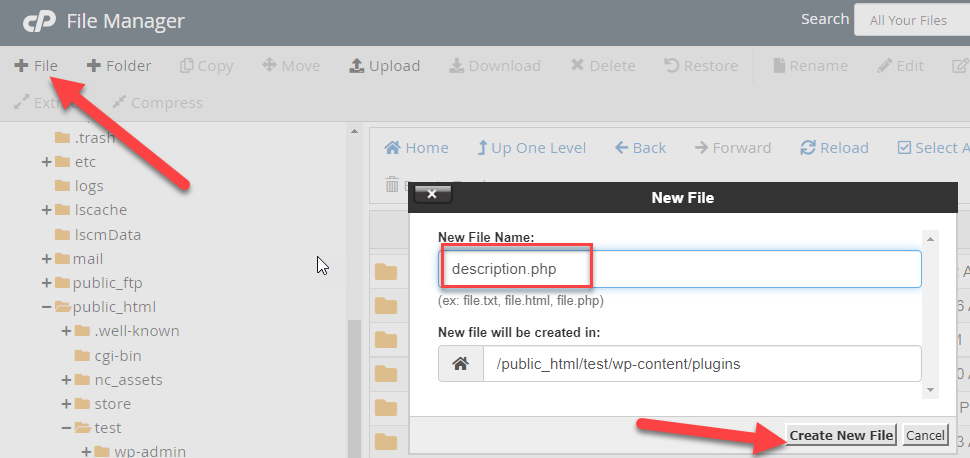
Task: Collapse the public_html folder
Action: pyautogui.click(x=46, y=307)
